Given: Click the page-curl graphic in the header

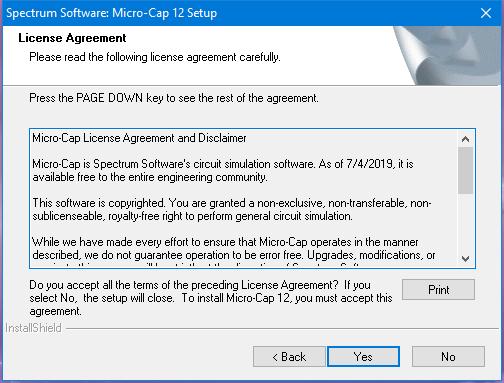Looking at the screenshot, I should 447,55.
